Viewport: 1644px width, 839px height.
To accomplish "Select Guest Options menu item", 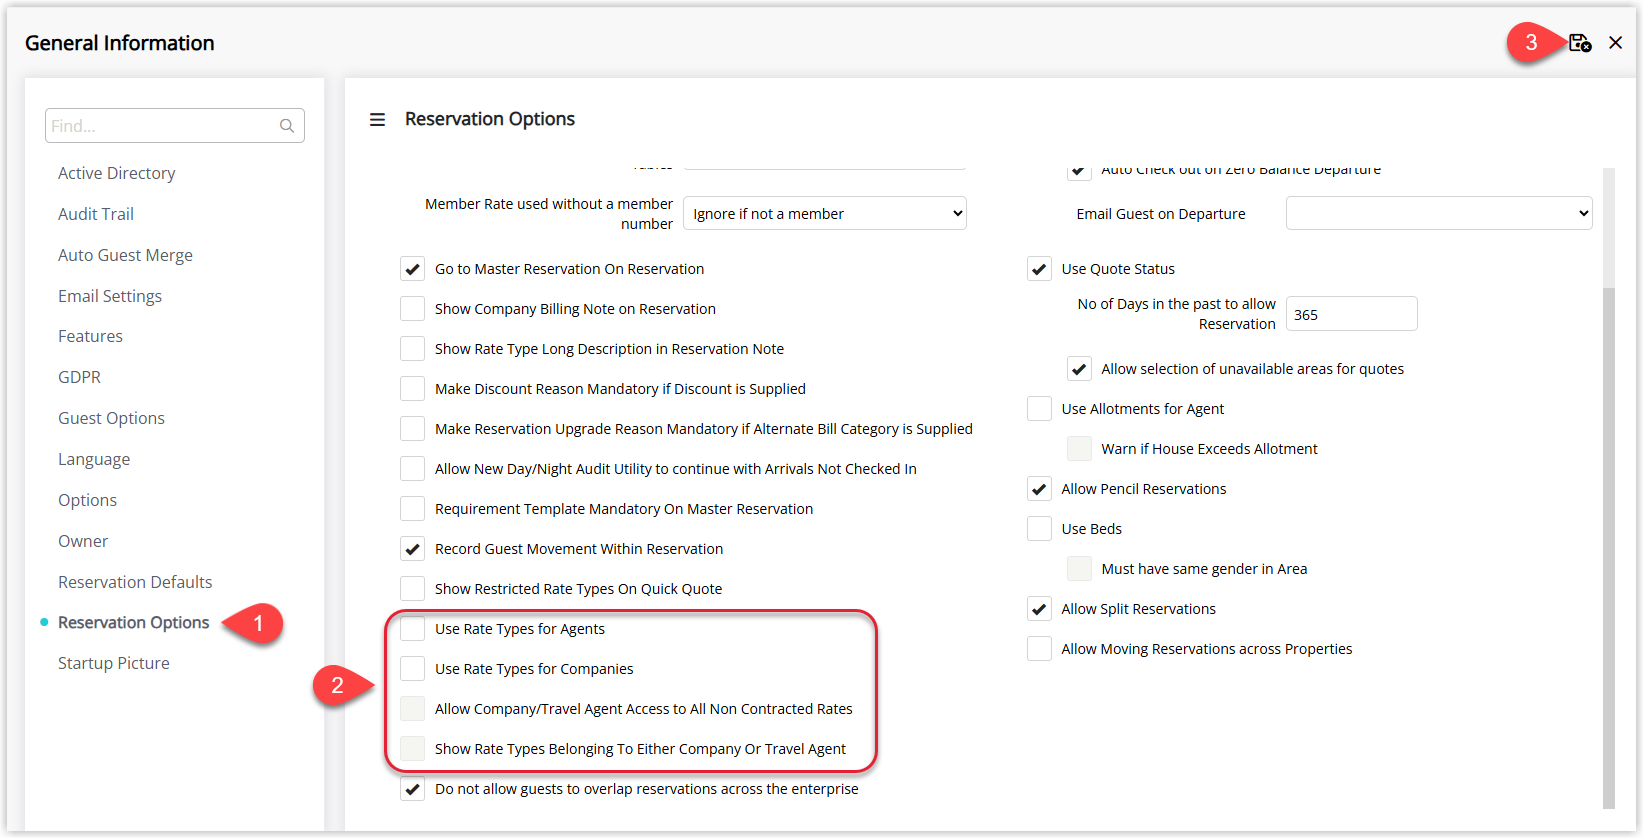I will pyautogui.click(x=111, y=418).
